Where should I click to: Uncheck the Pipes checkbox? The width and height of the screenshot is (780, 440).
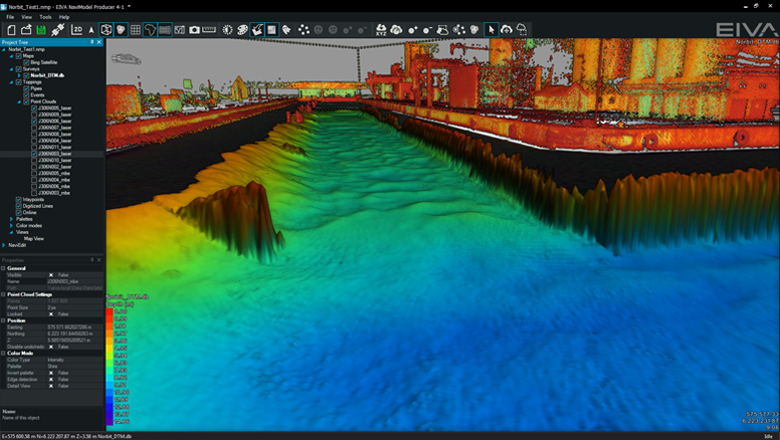pyautogui.click(x=26, y=88)
